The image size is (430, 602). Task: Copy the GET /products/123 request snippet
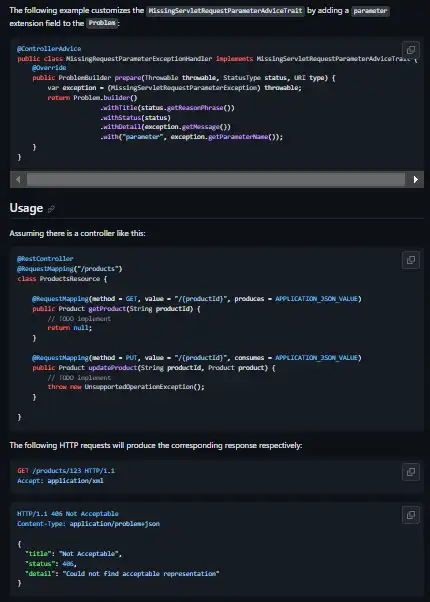(410, 471)
